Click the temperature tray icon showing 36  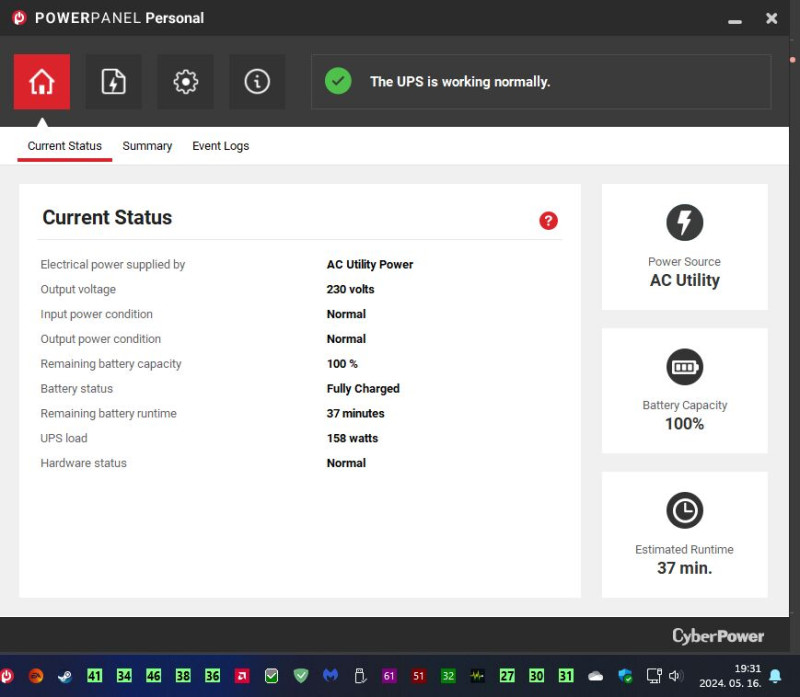(213, 676)
